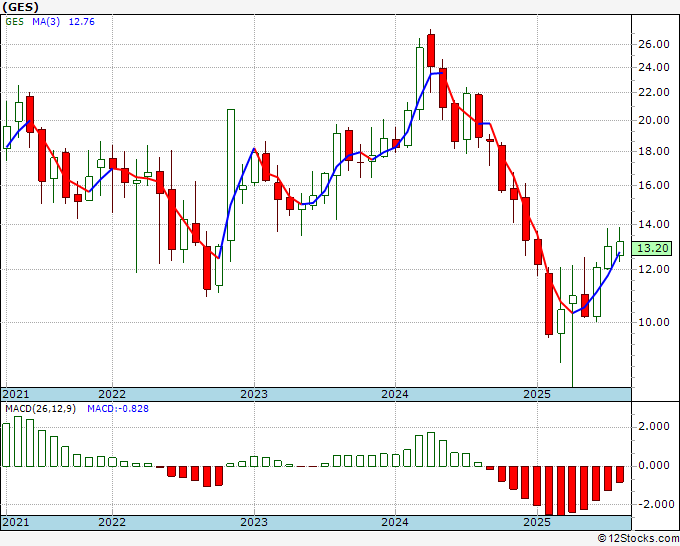
Task: Click the MACD:-0.828 value label
Action: tap(118, 409)
